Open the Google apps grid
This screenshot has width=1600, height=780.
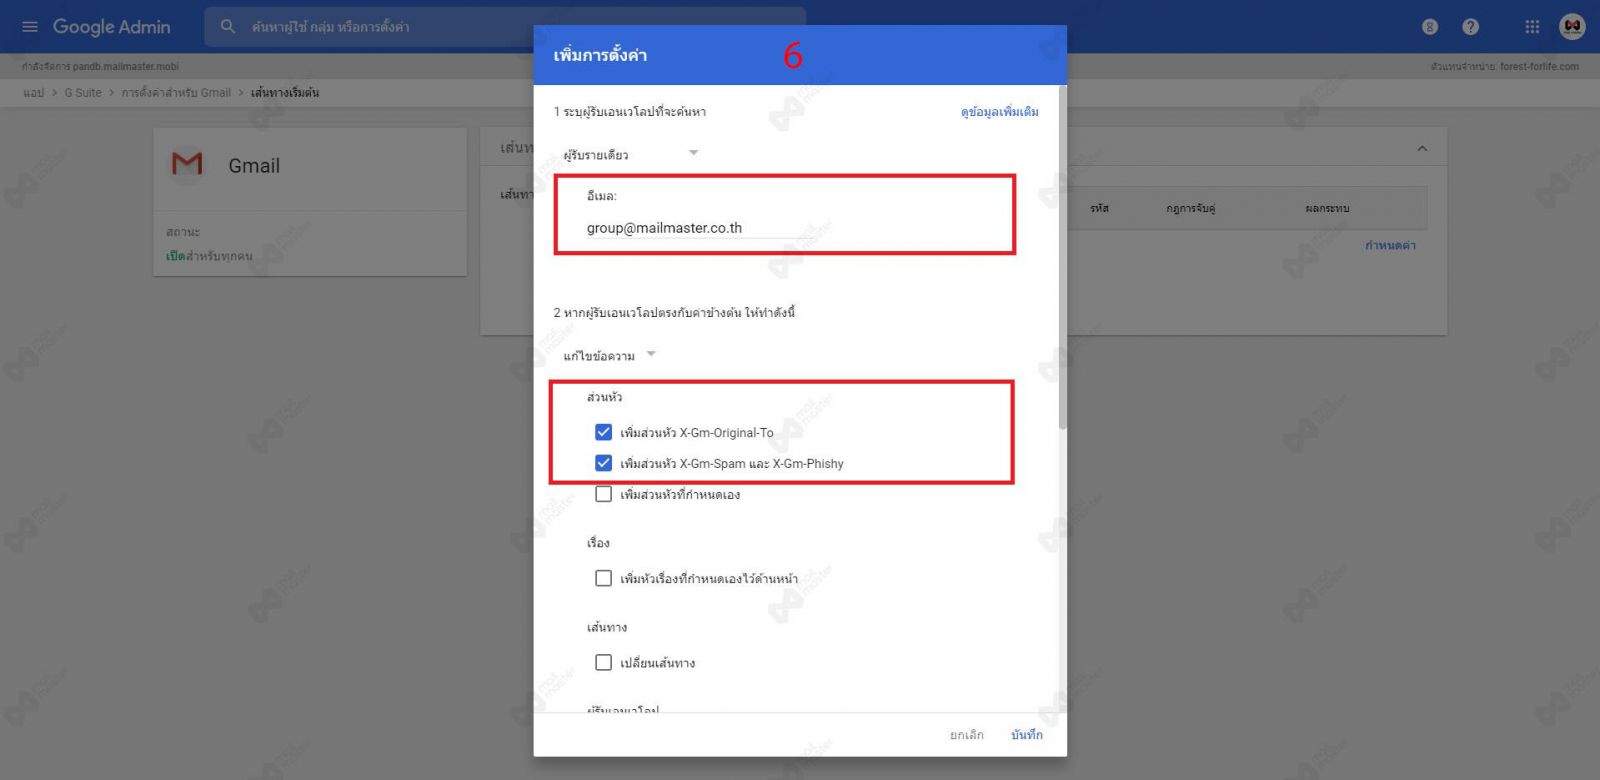[x=1532, y=27]
